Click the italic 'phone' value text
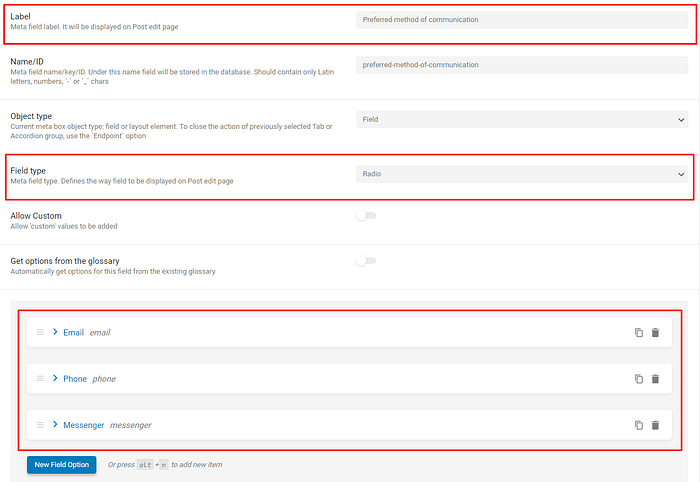 [104, 379]
